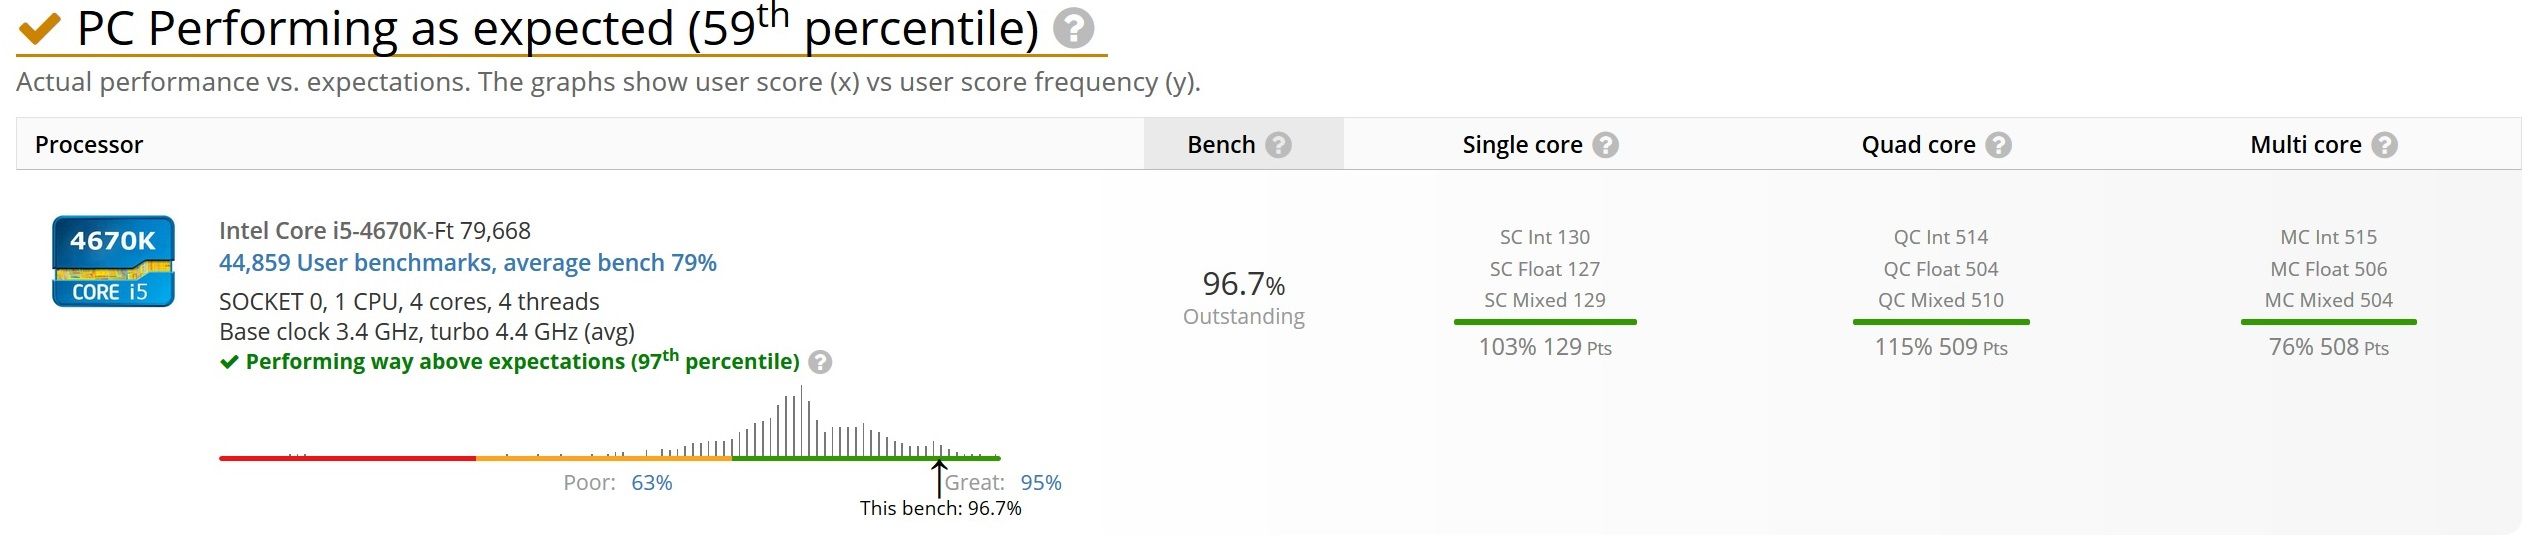Open the Multi core help icon
Screen dimensions: 2542x553
2384,145
